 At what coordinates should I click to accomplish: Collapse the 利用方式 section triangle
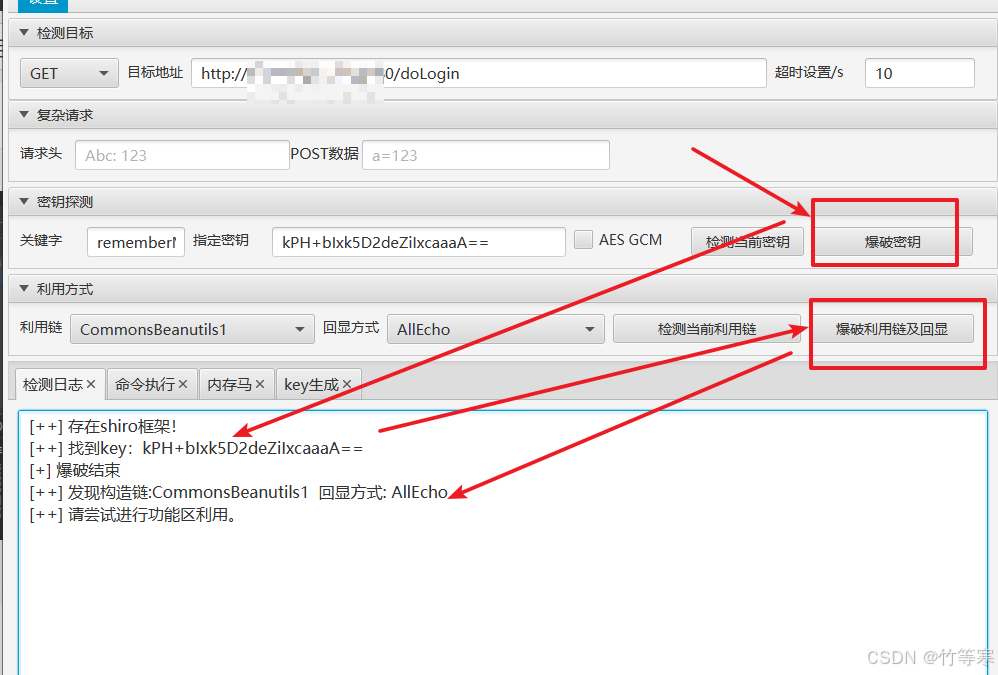[22, 288]
